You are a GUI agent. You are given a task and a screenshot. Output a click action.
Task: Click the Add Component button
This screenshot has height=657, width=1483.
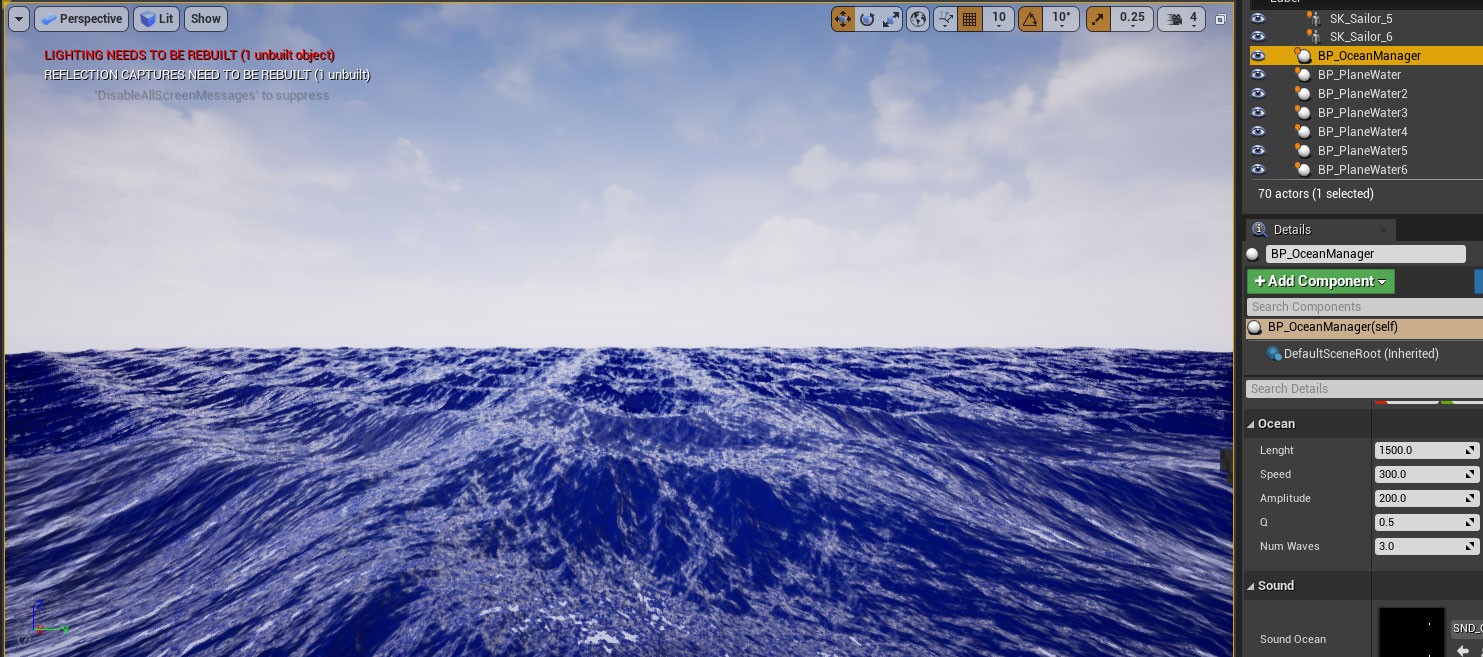click(x=1320, y=282)
